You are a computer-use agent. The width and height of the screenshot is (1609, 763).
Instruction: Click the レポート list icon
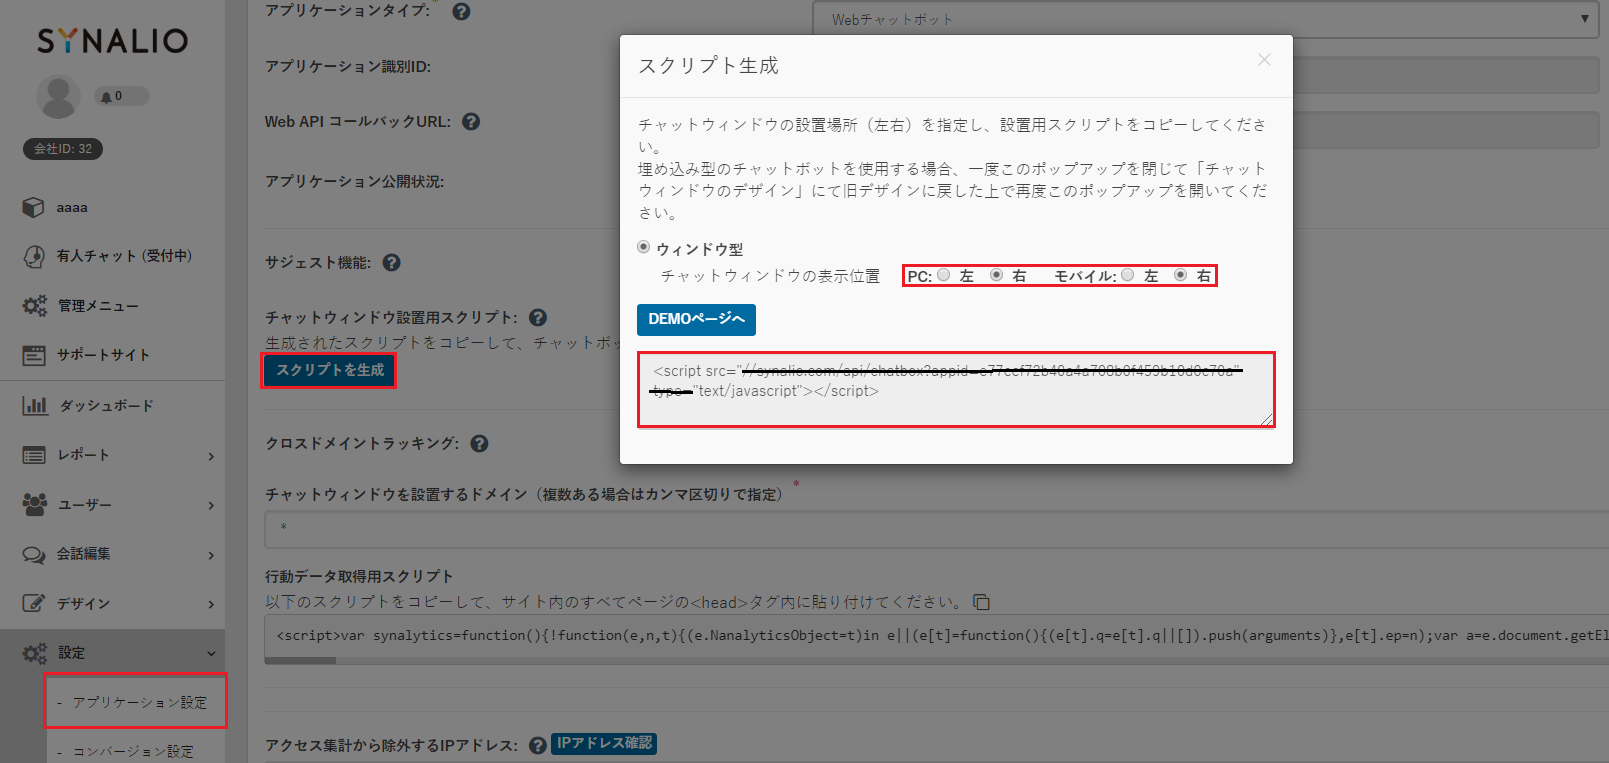click(34, 455)
